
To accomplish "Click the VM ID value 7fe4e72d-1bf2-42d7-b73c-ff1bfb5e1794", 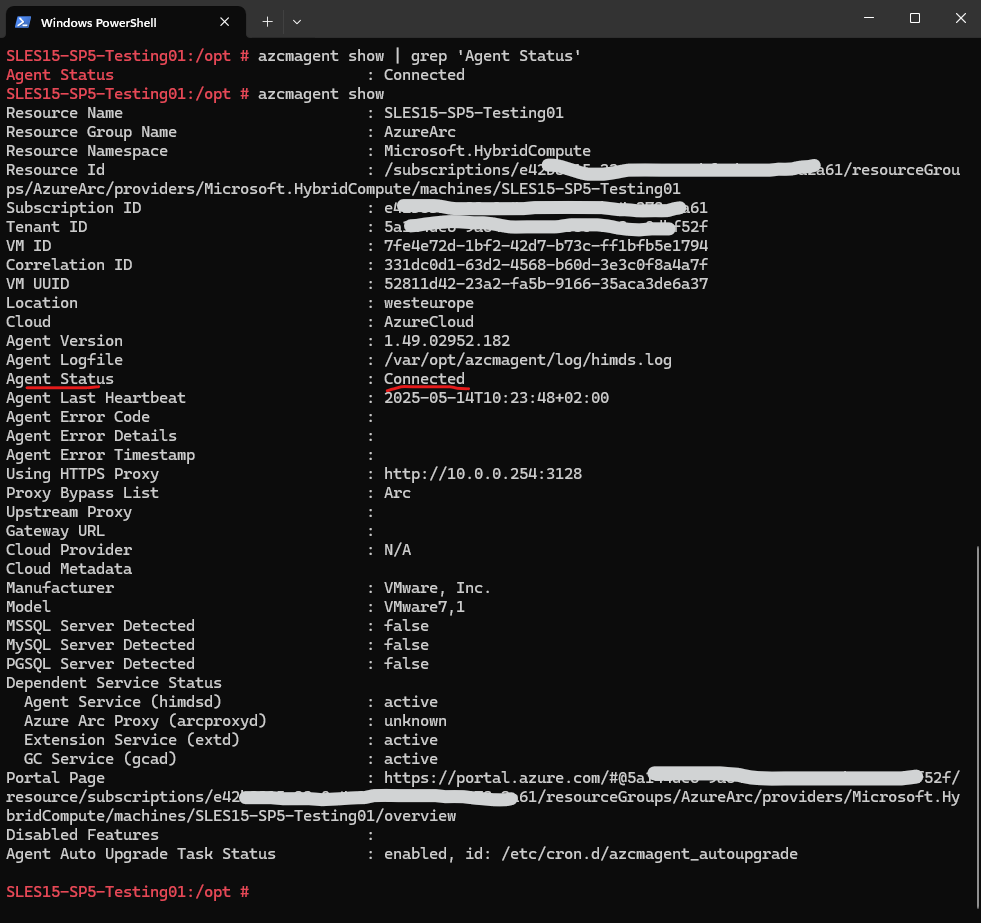I will click(x=546, y=246).
